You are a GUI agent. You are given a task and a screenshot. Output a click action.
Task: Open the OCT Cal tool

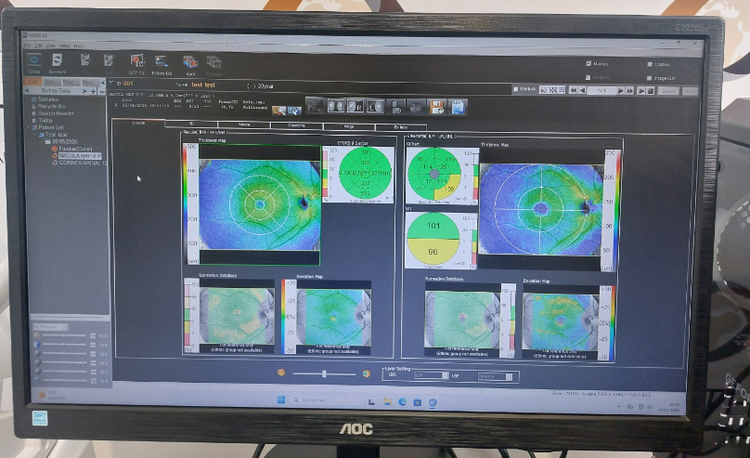(x=137, y=64)
